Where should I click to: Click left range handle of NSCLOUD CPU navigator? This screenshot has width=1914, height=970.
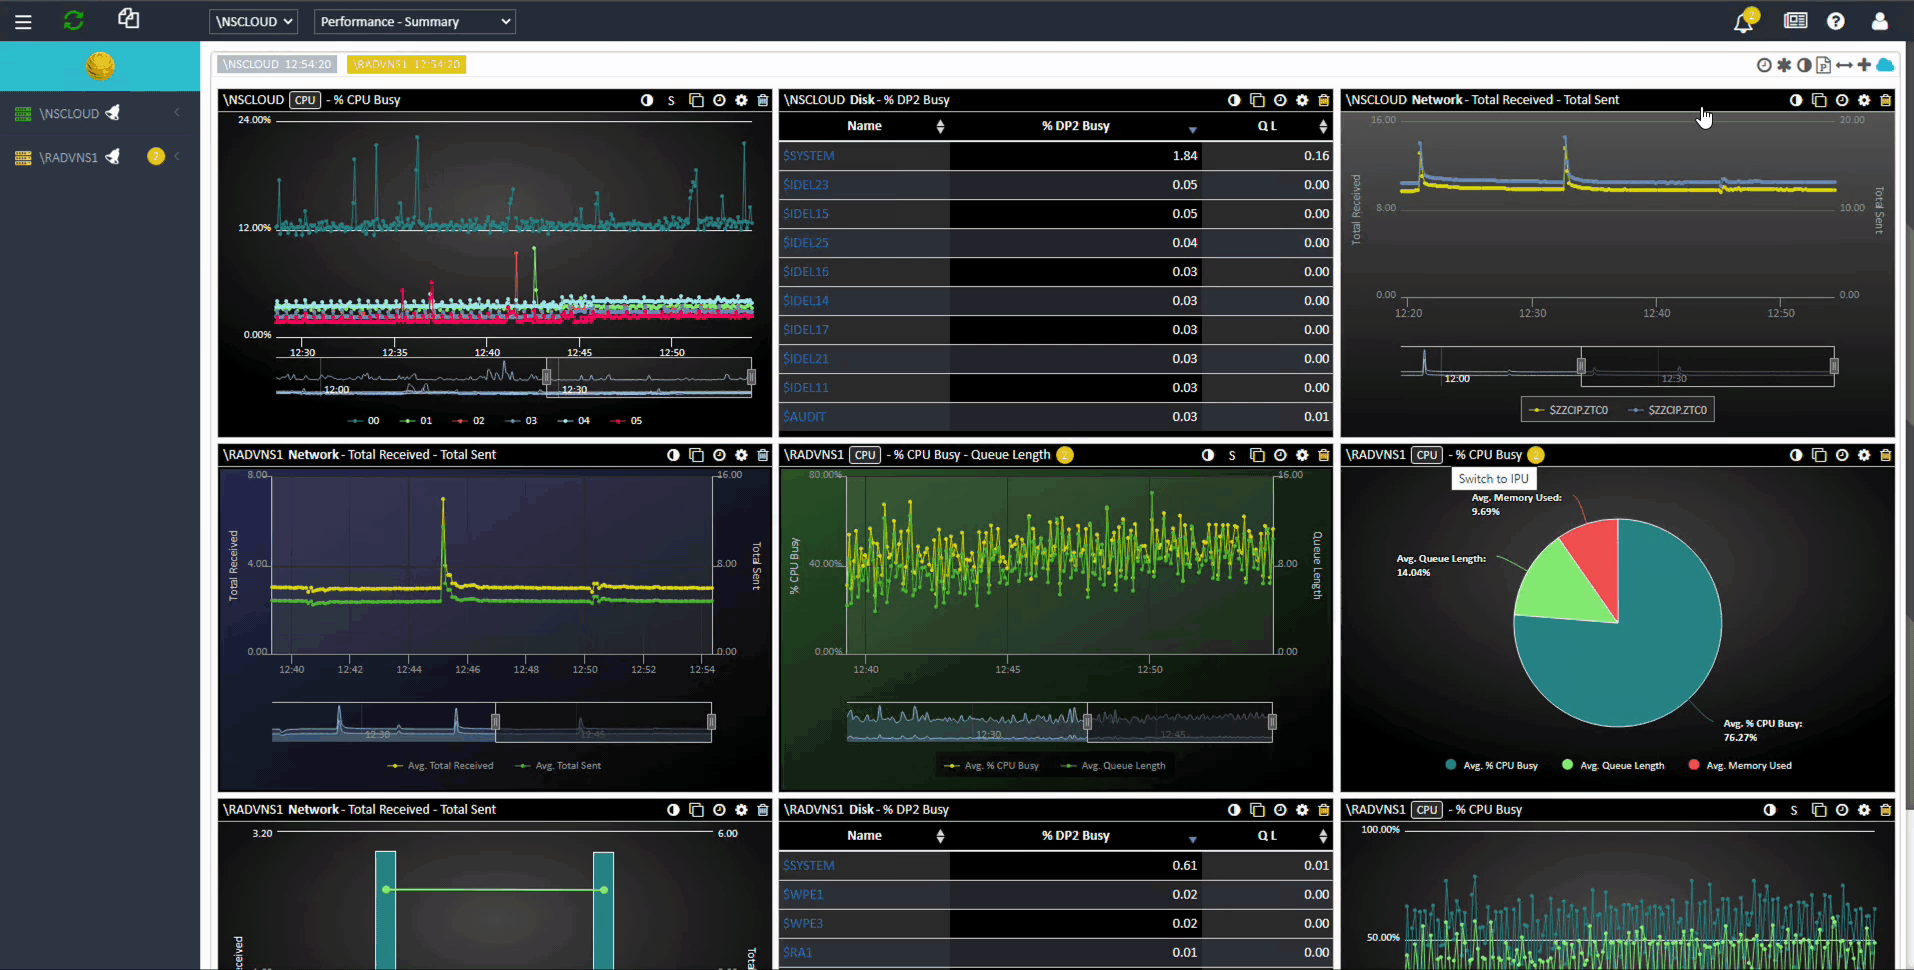[x=546, y=377]
